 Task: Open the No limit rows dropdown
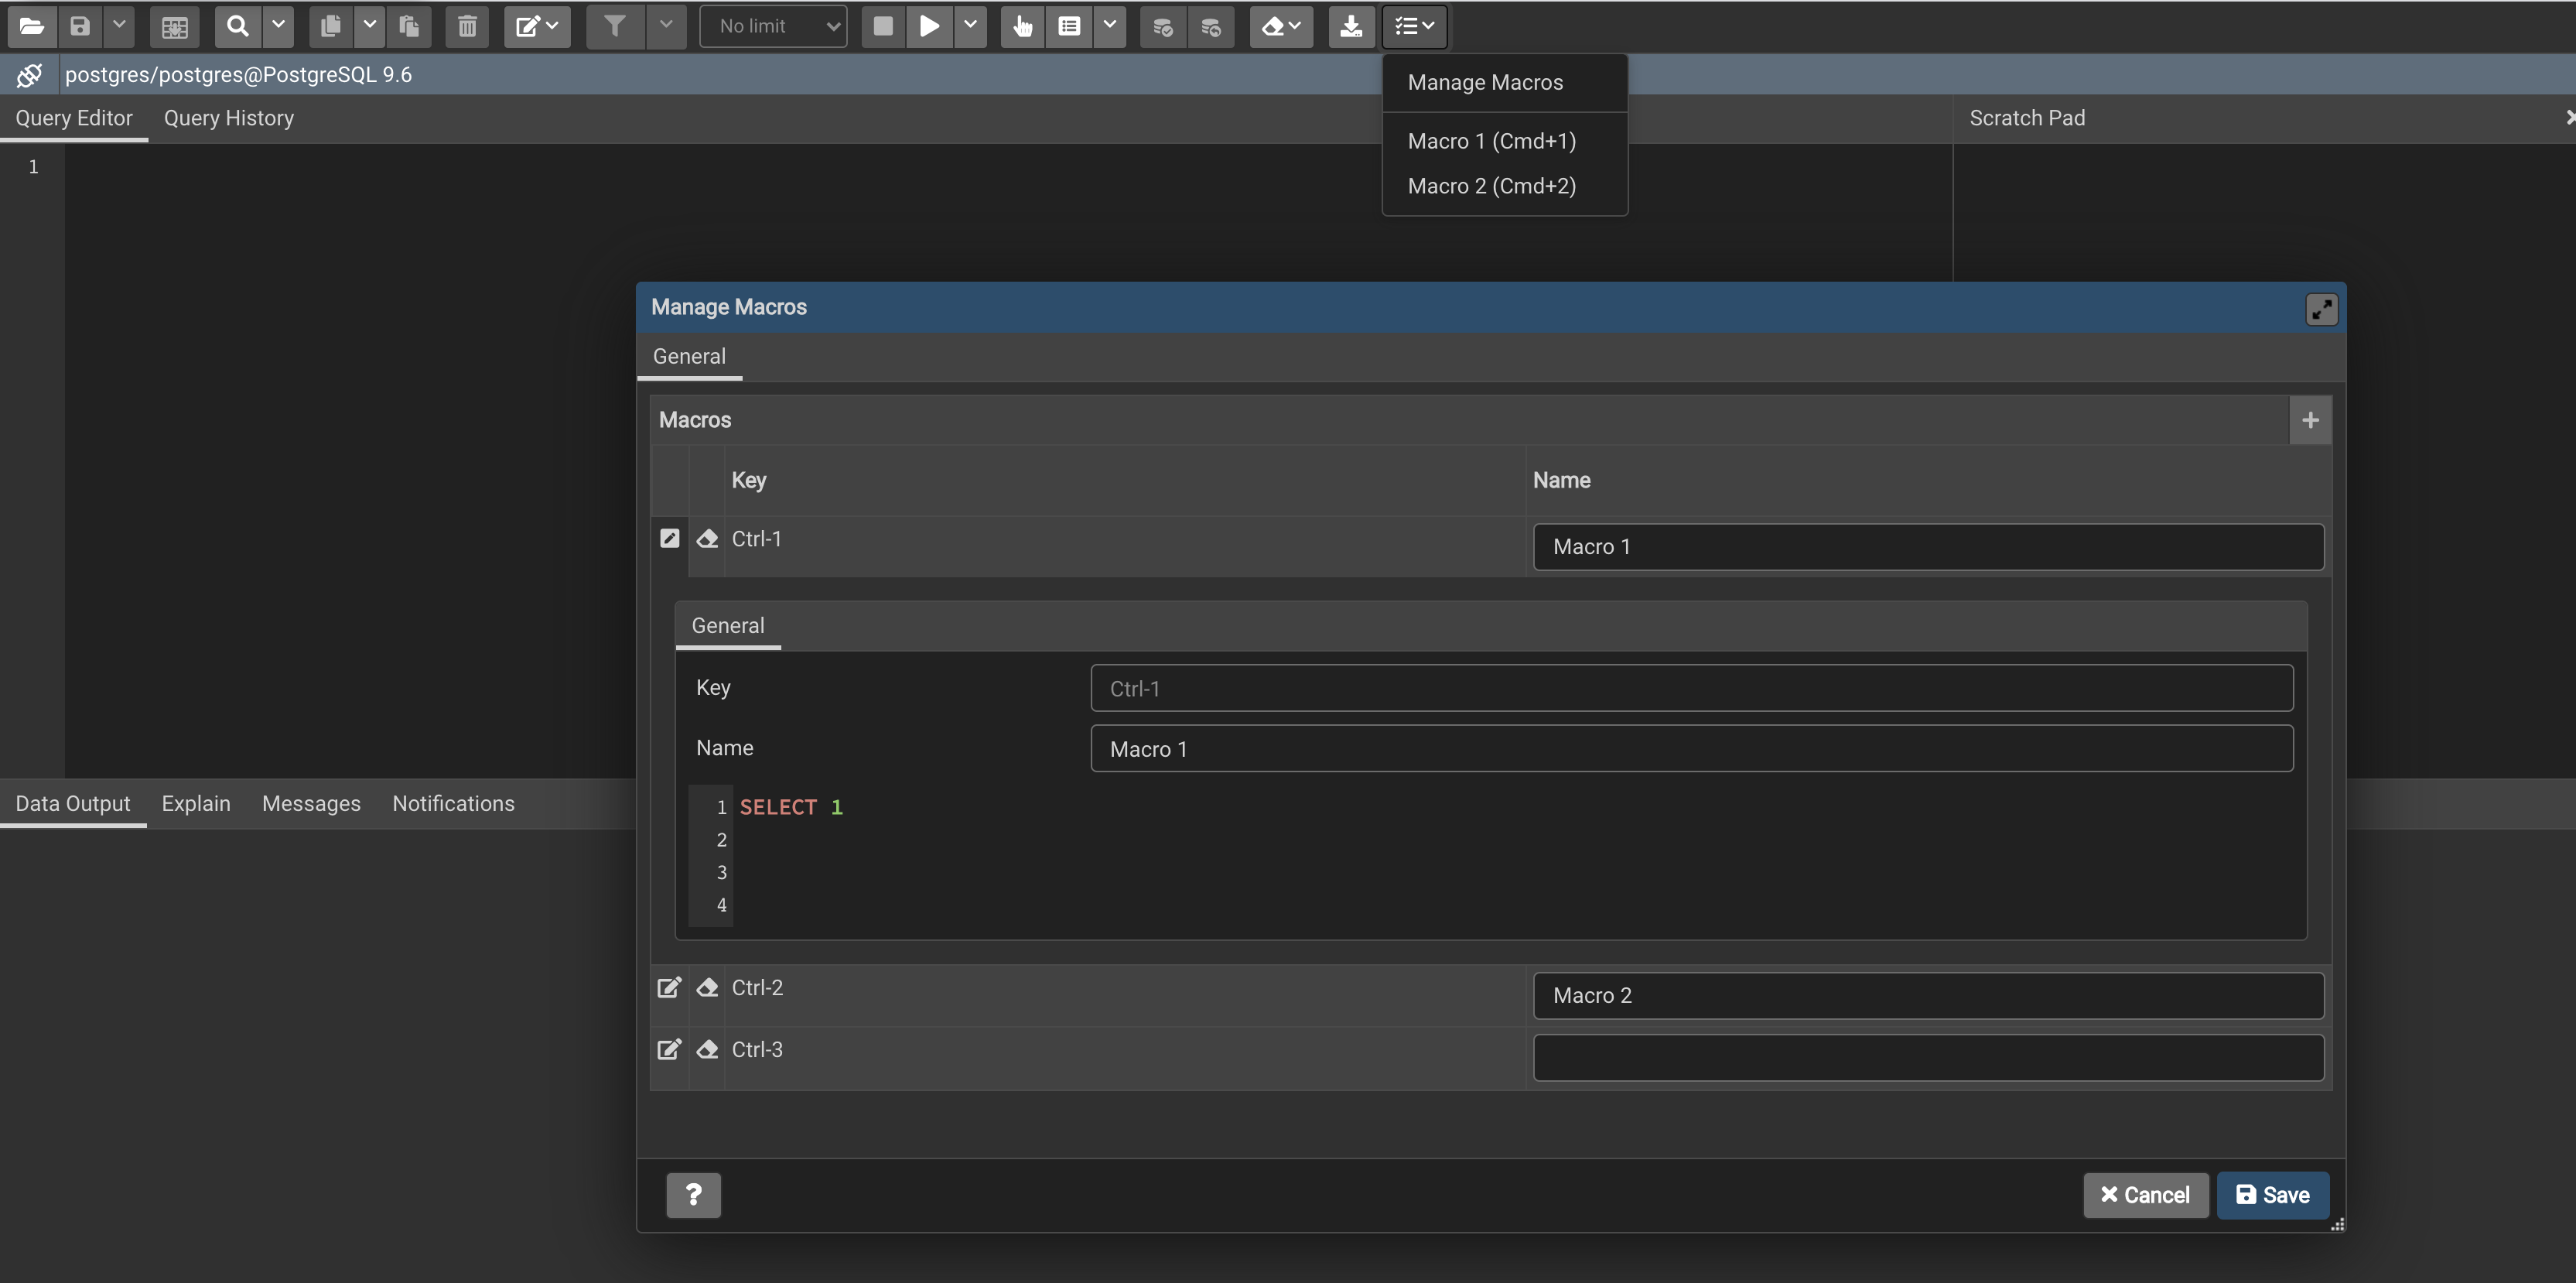click(774, 26)
